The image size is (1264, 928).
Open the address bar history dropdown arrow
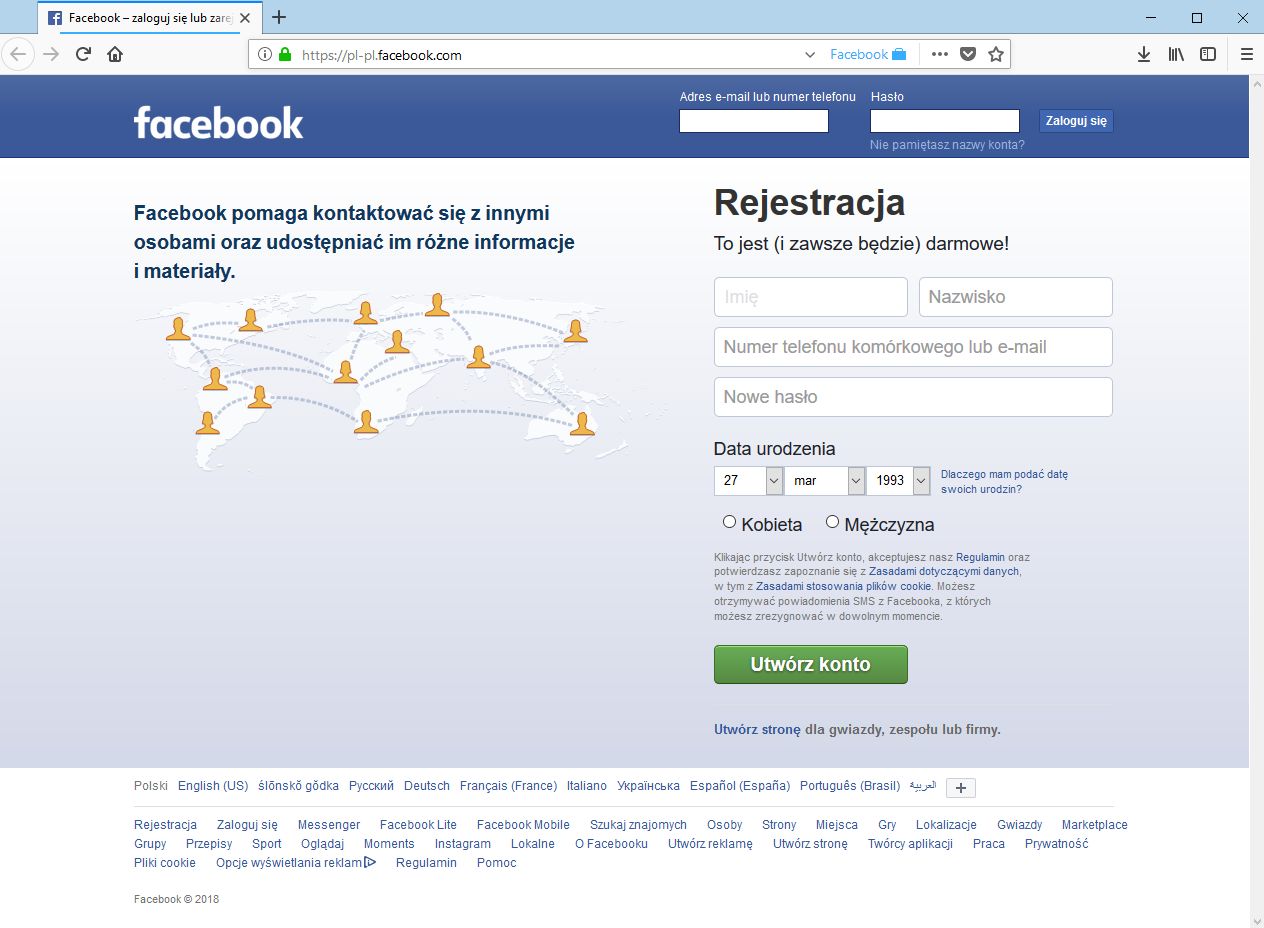click(x=810, y=55)
